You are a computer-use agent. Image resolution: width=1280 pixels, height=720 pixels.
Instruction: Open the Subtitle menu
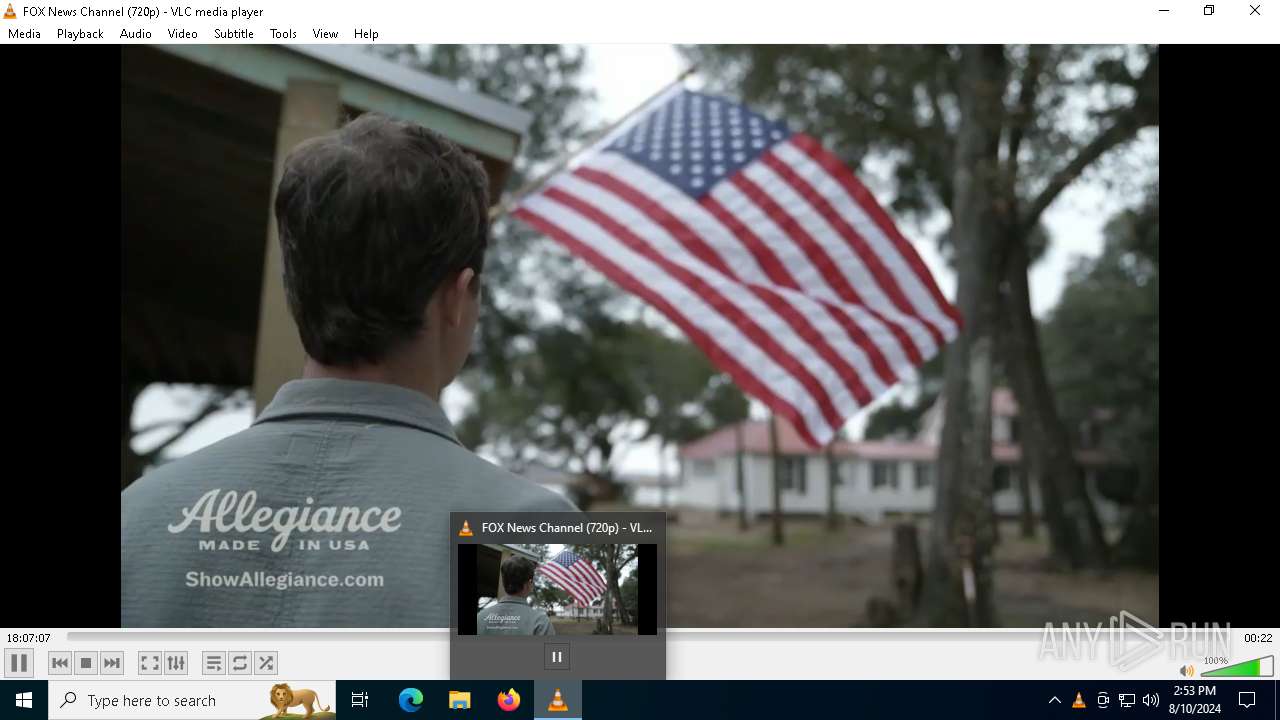[x=234, y=34]
